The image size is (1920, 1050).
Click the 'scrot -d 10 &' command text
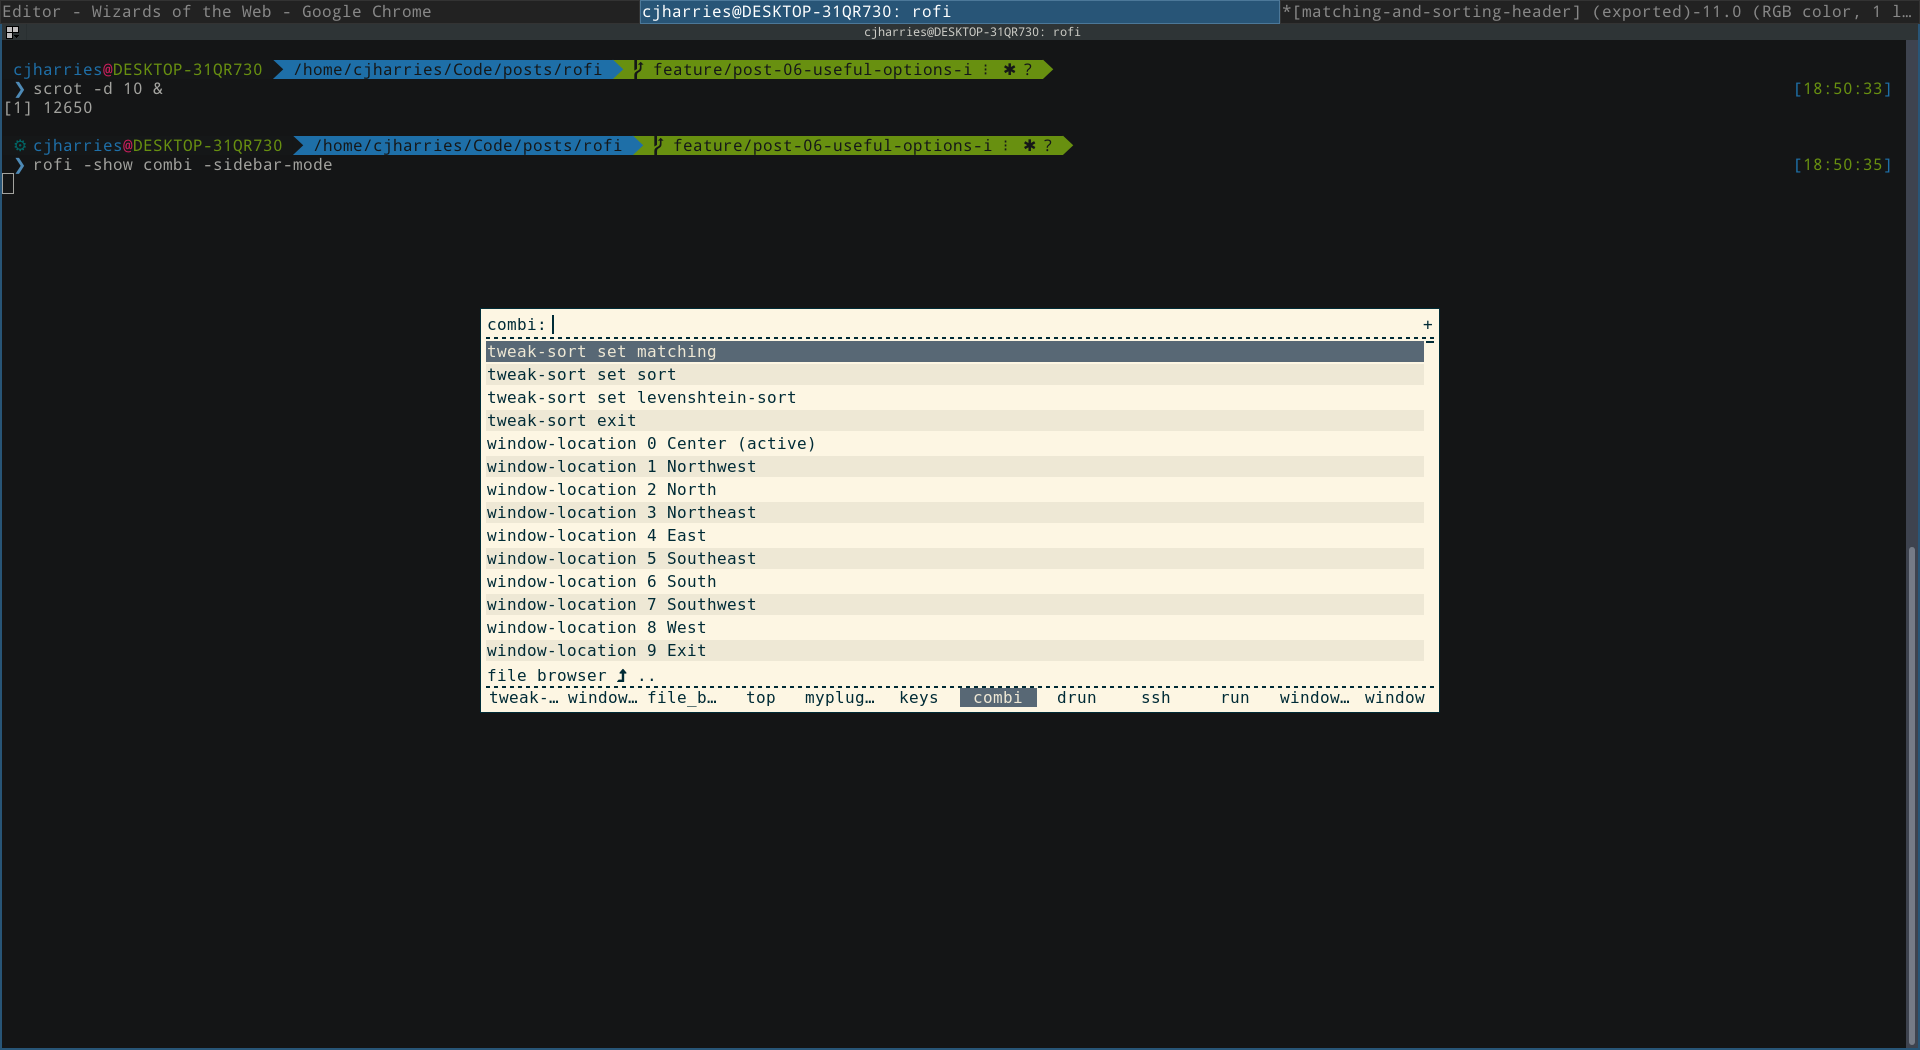(x=98, y=88)
